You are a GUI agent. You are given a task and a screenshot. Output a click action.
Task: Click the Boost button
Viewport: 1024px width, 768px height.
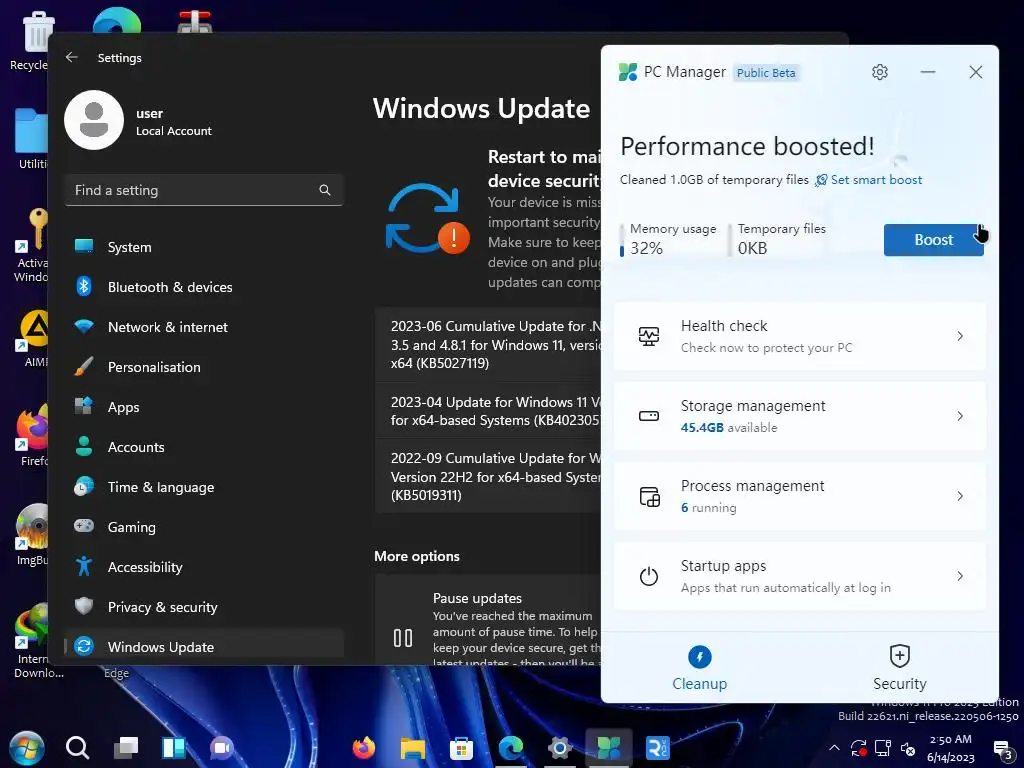coord(933,240)
